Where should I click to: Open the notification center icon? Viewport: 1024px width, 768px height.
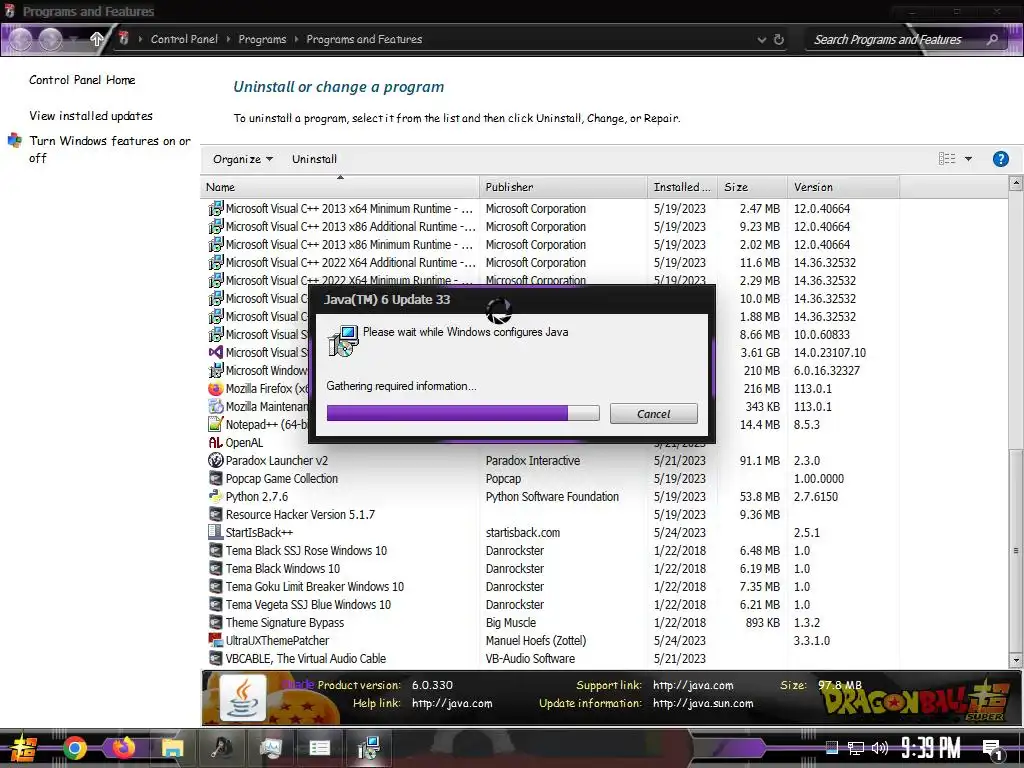[992, 749]
